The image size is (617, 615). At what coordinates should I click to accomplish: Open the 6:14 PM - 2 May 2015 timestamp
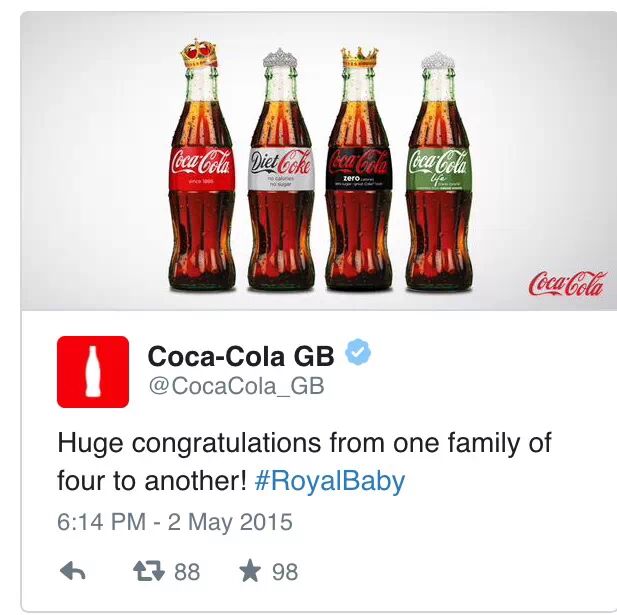(174, 523)
